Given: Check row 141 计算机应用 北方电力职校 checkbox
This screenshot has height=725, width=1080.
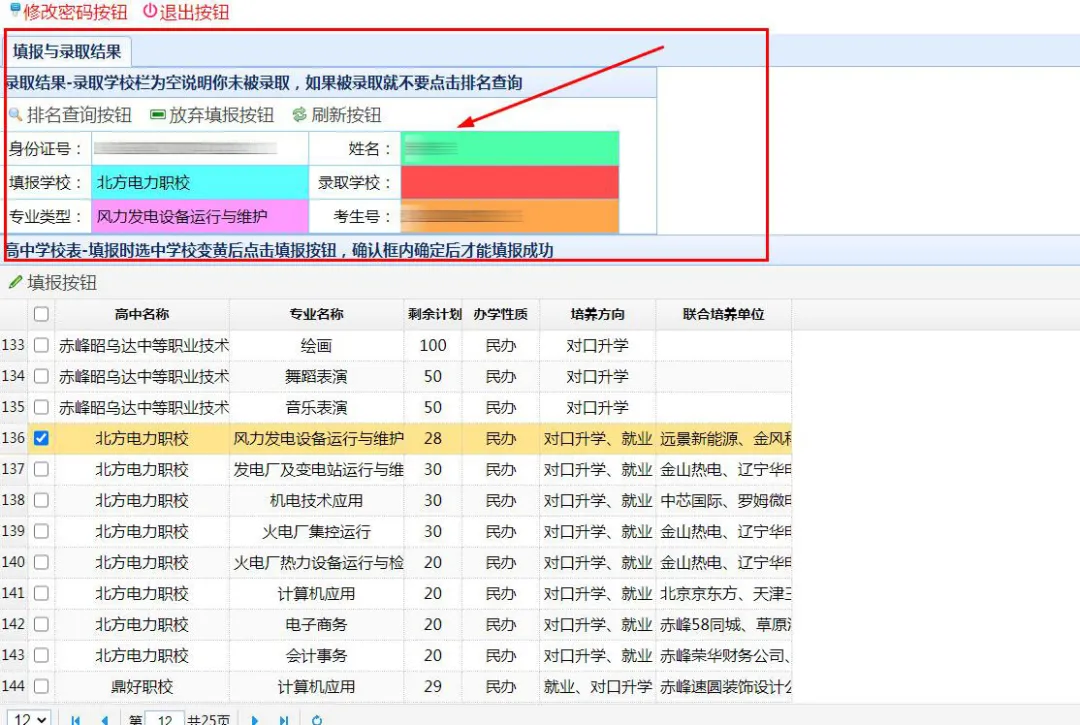Looking at the screenshot, I should coord(41,593).
